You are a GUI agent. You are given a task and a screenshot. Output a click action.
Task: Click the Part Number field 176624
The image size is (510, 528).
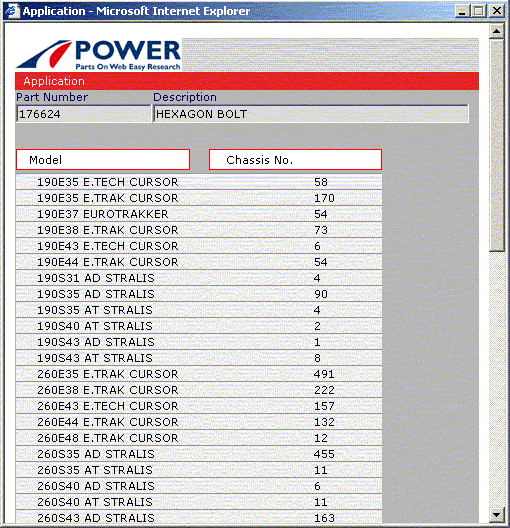pyautogui.click(x=83, y=114)
